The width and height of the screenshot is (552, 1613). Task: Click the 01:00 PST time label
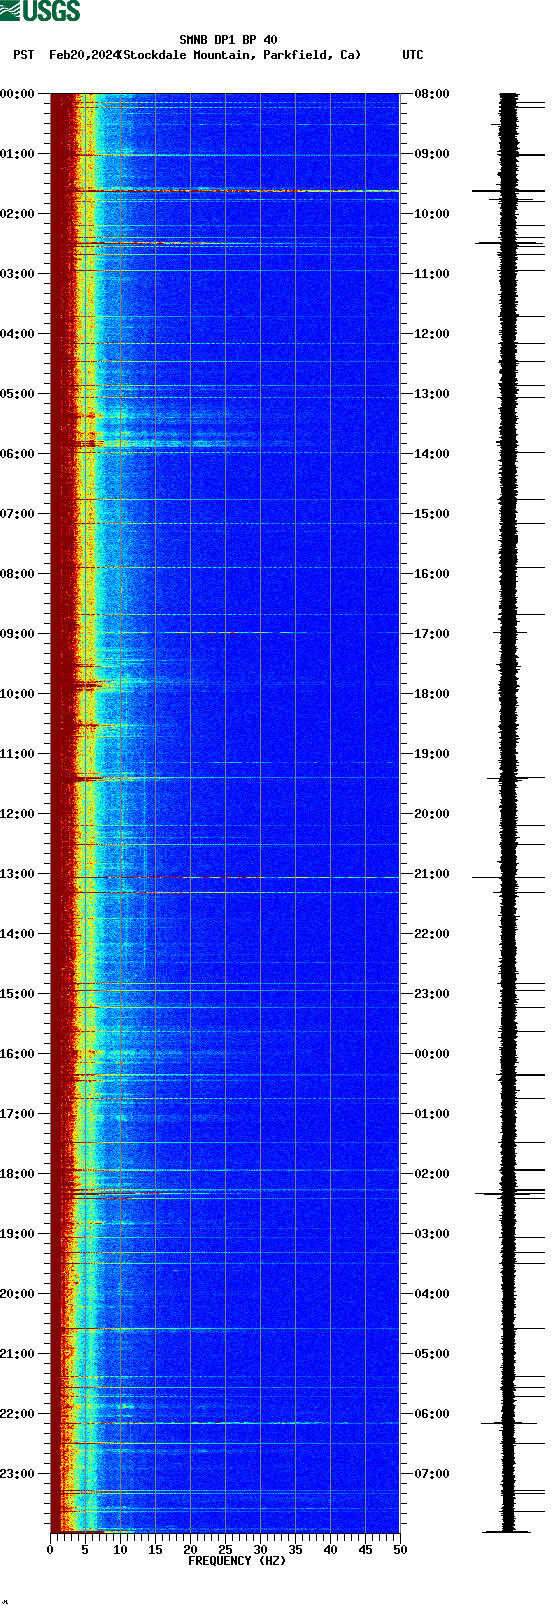(18, 154)
